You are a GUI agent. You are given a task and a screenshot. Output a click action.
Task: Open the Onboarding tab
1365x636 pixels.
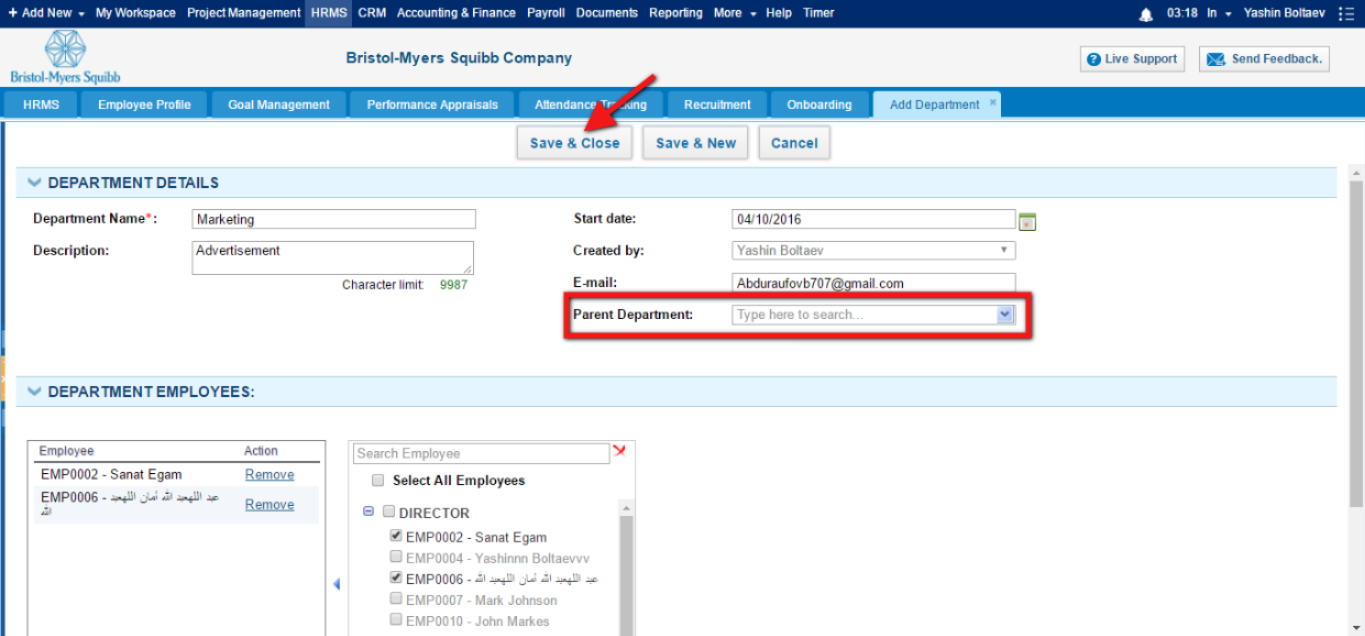coord(819,105)
